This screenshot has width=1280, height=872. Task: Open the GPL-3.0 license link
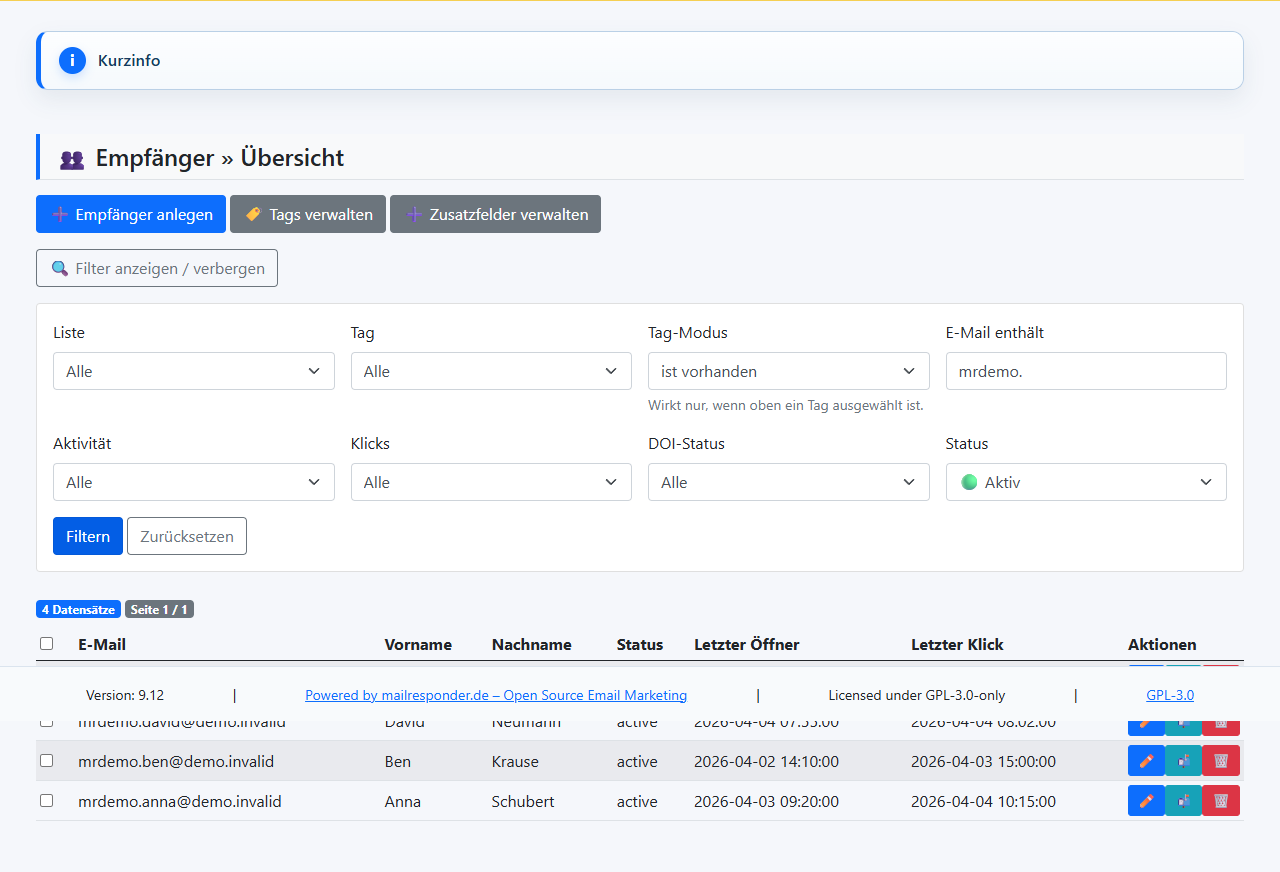(x=1169, y=695)
